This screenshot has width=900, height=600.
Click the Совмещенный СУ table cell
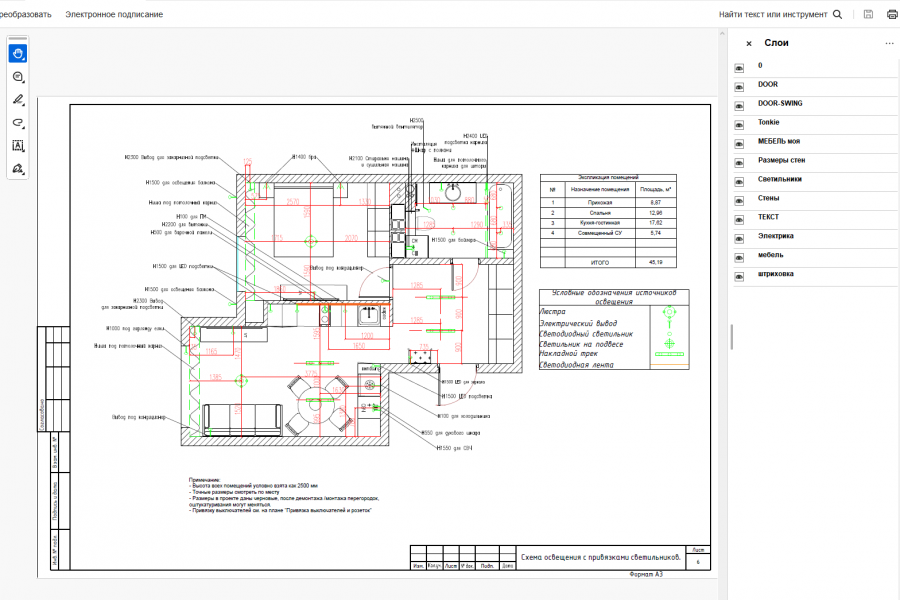pos(600,233)
